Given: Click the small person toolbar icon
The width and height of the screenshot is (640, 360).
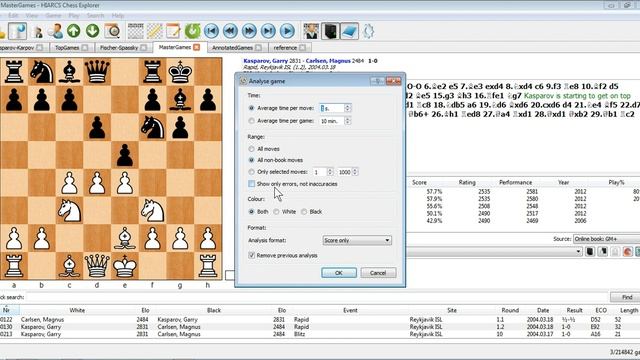Looking at the screenshot, I should pyautogui.click(x=39, y=32).
